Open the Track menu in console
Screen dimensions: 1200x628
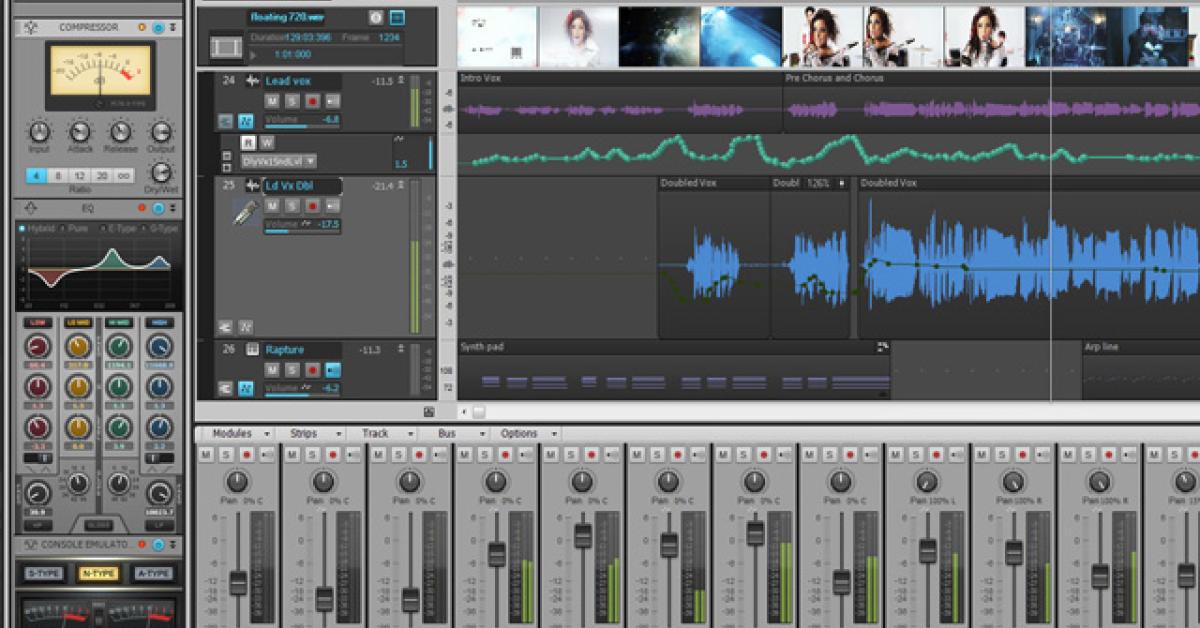[x=380, y=434]
